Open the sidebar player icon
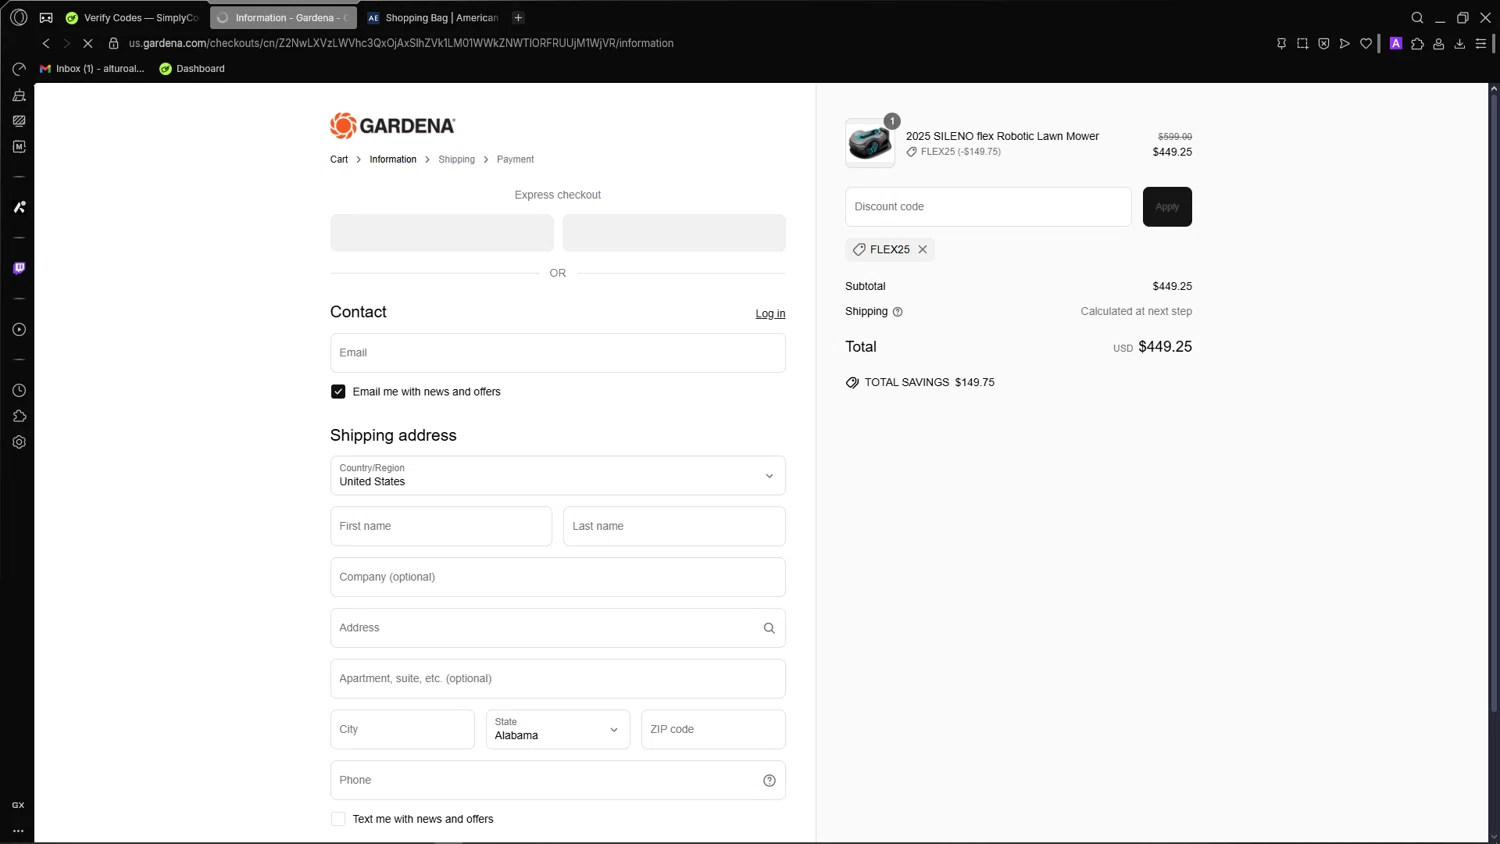The width and height of the screenshot is (1500, 844). pos(19,329)
